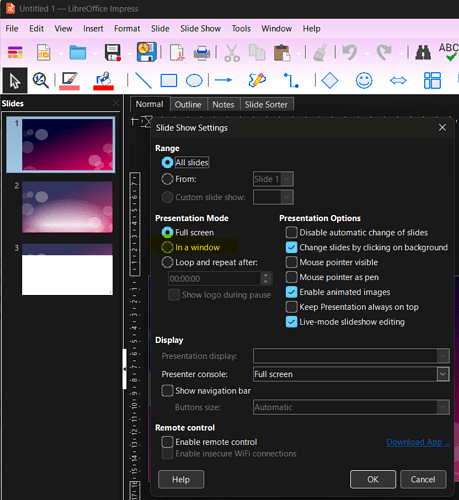Check Keep Presentation always on top
Viewport: 459px width, 500px height.
[x=291, y=307]
